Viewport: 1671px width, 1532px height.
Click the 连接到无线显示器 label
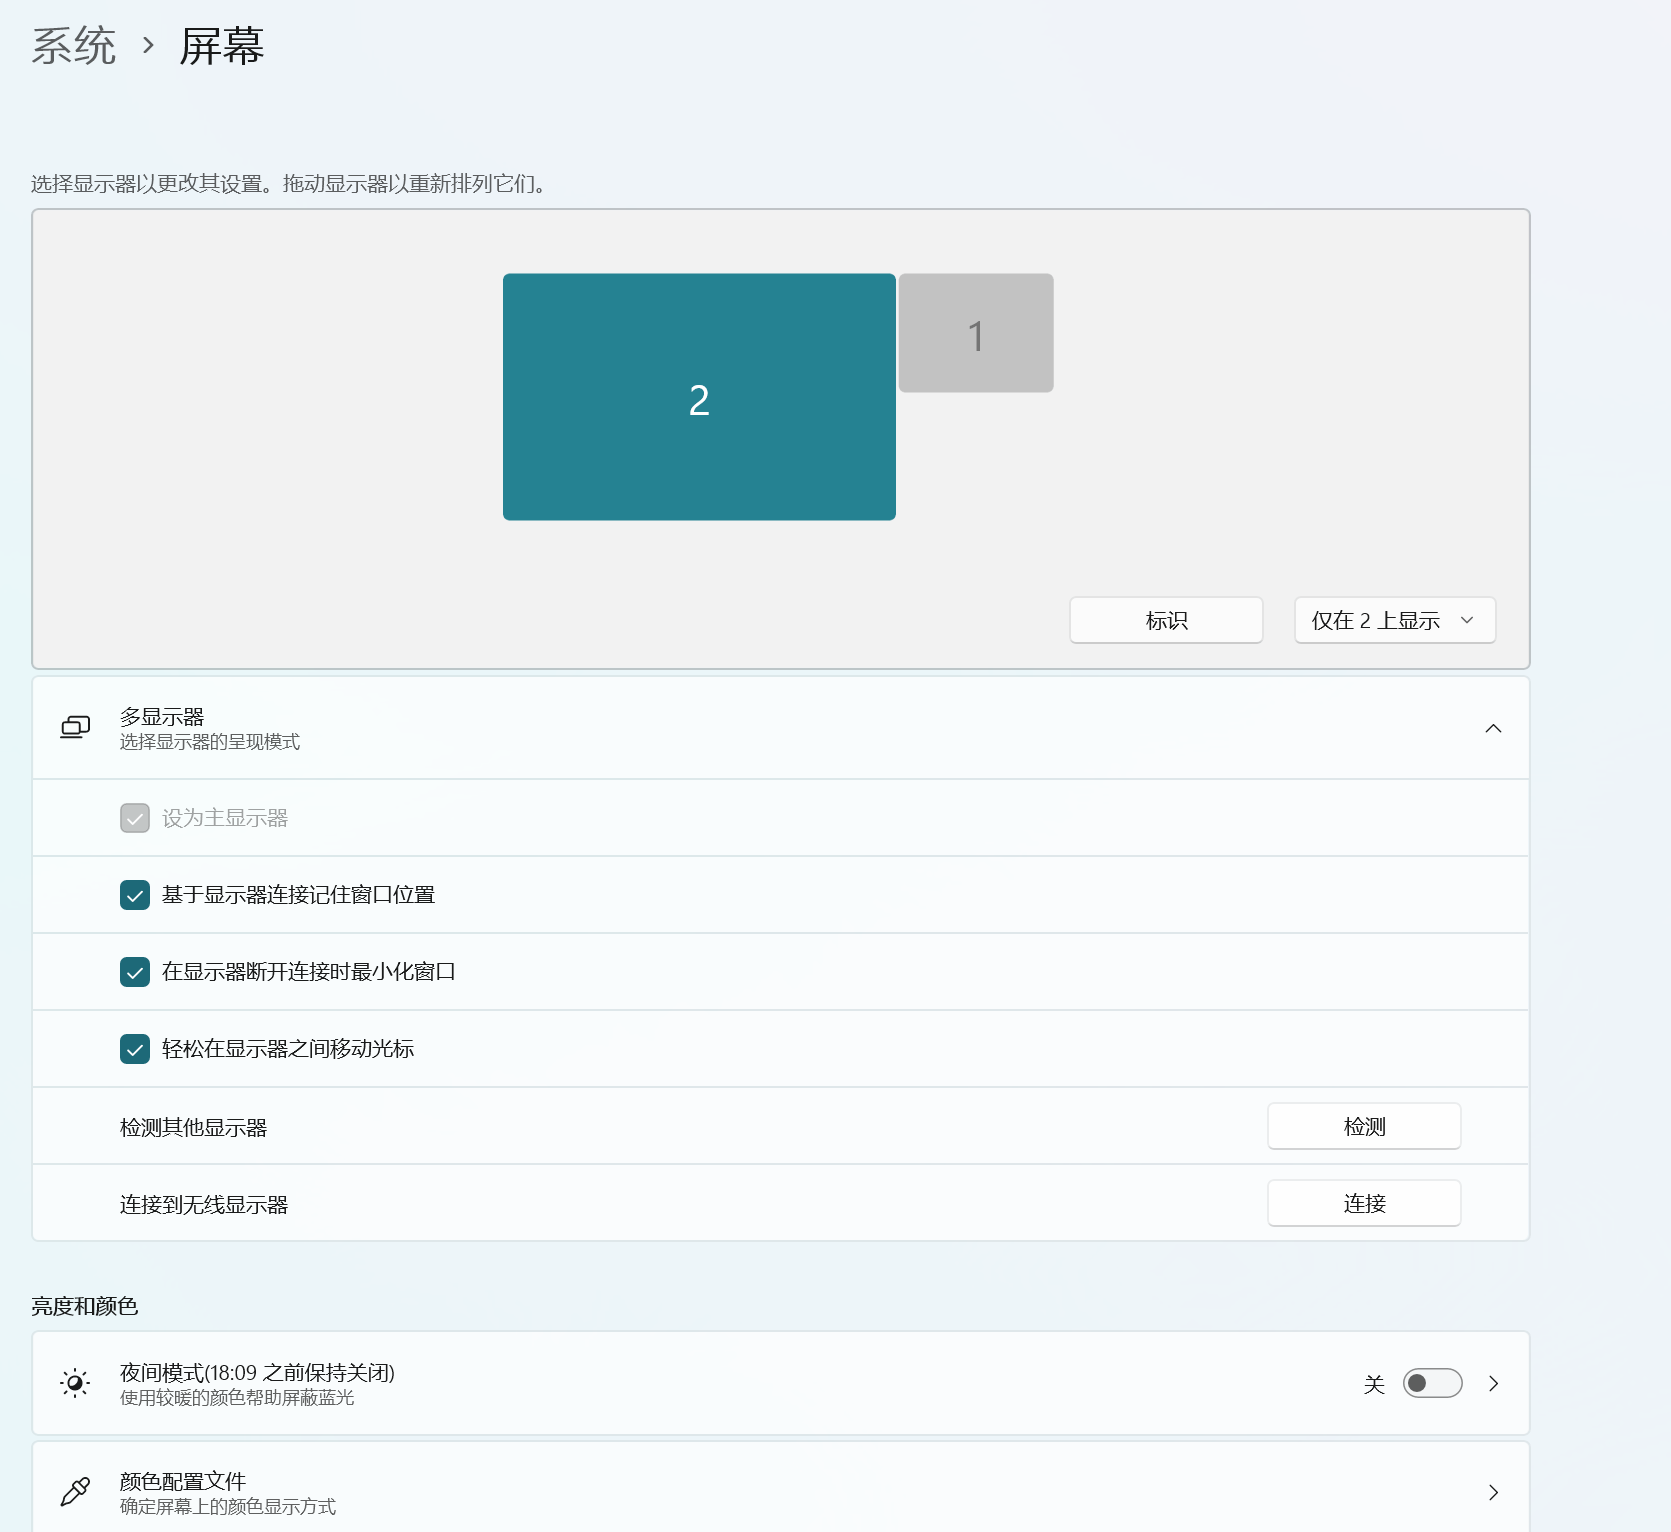tap(204, 1205)
